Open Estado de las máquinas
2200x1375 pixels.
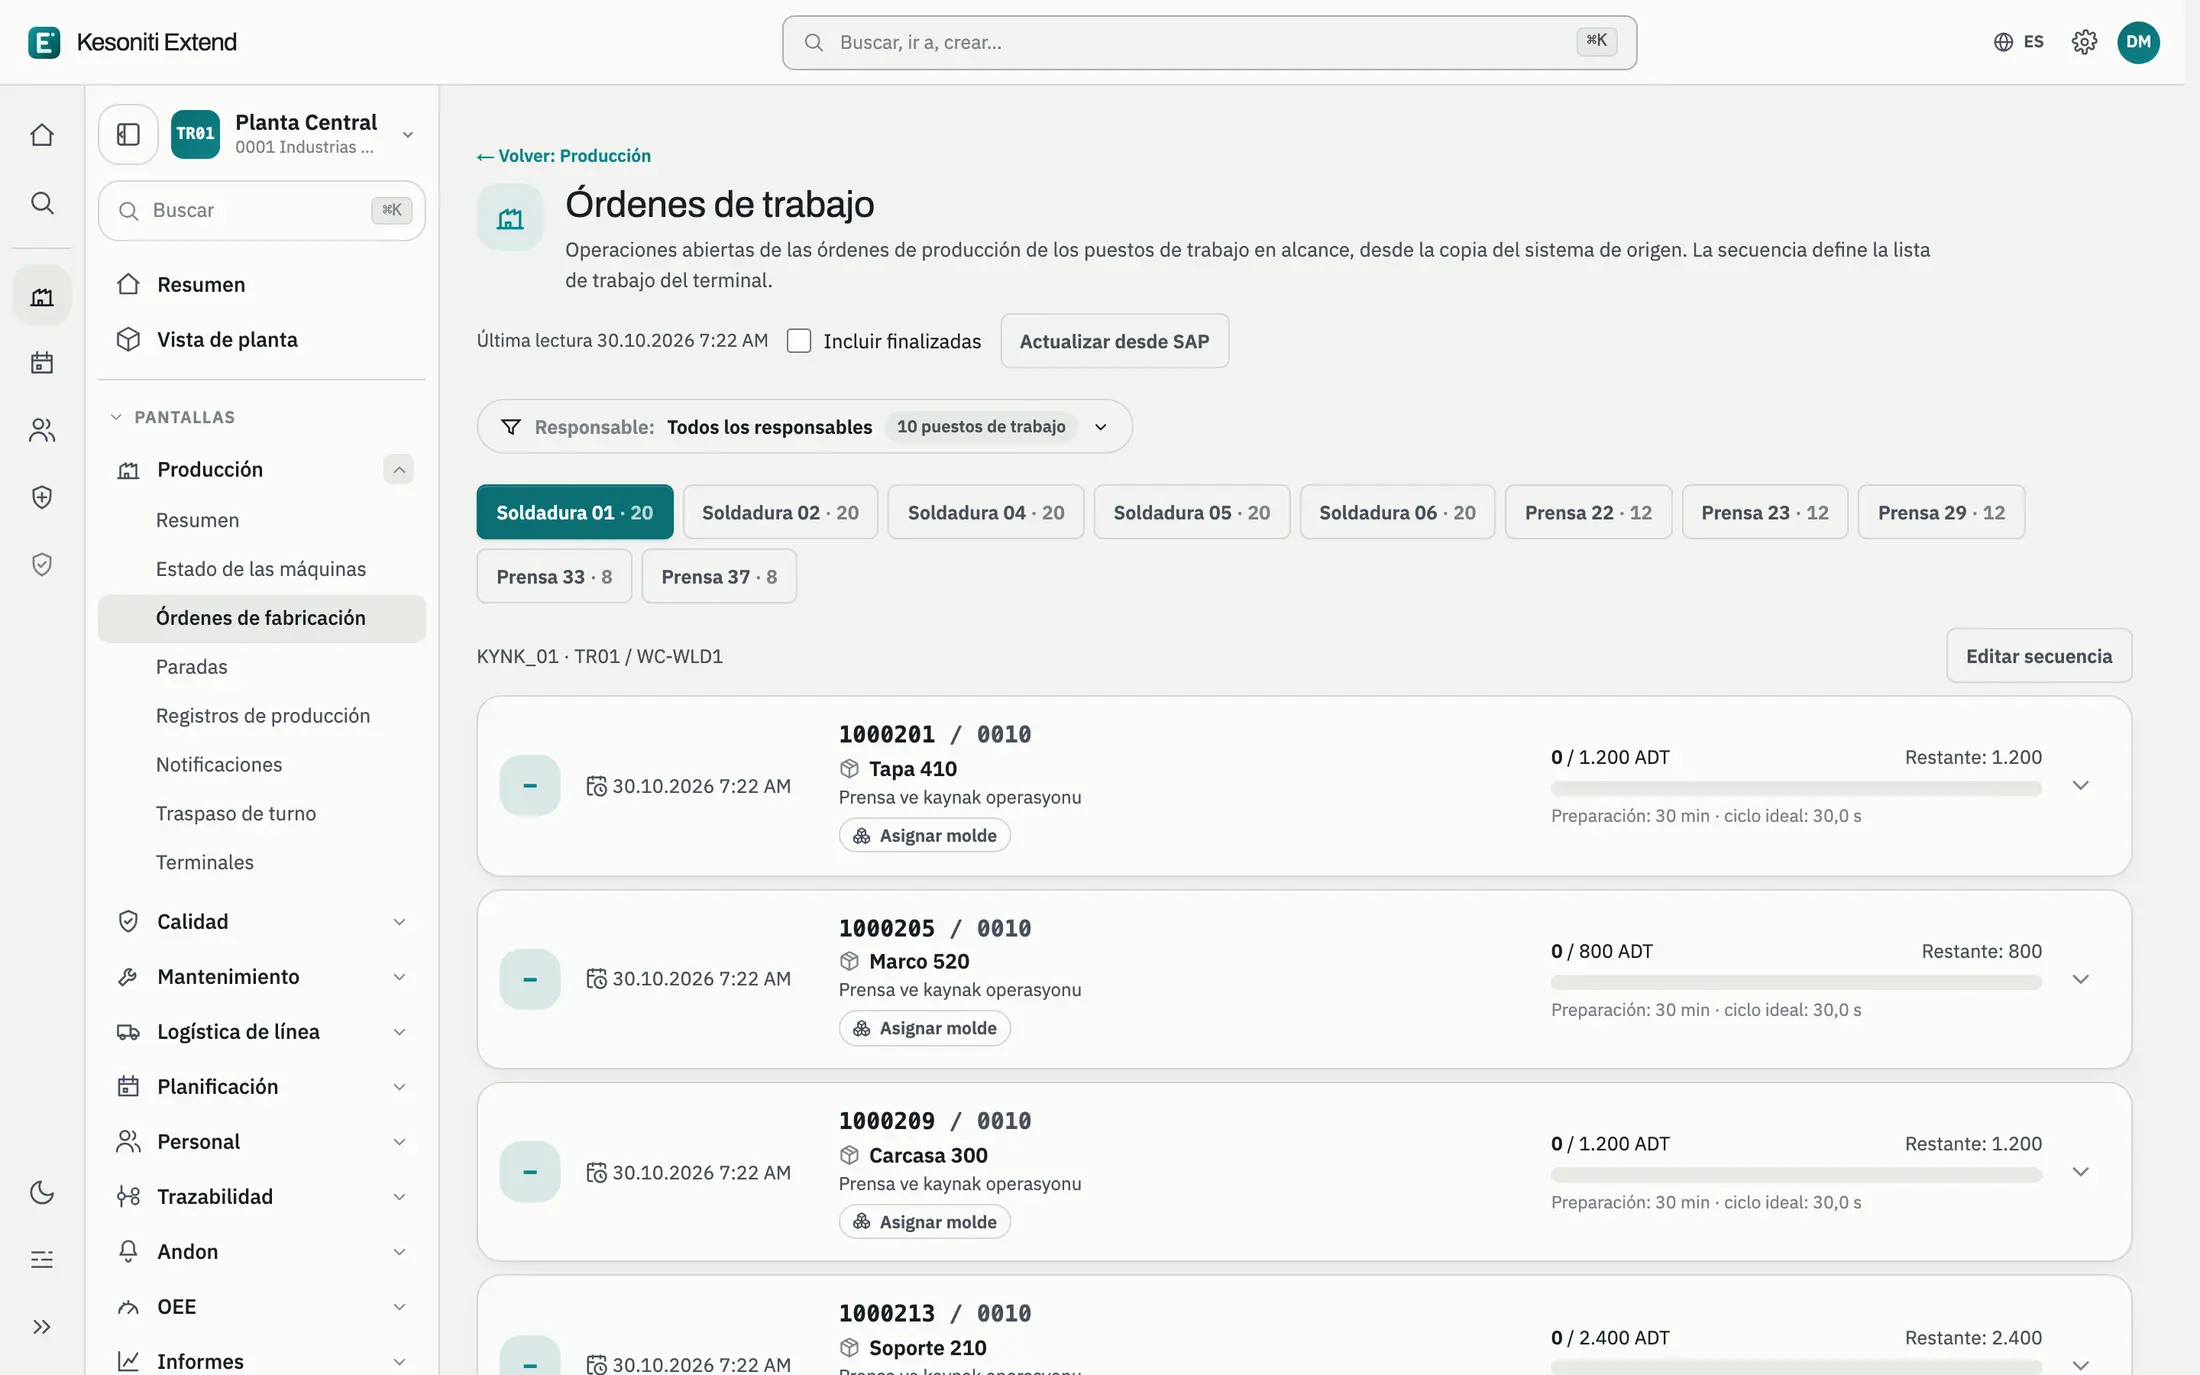click(261, 569)
